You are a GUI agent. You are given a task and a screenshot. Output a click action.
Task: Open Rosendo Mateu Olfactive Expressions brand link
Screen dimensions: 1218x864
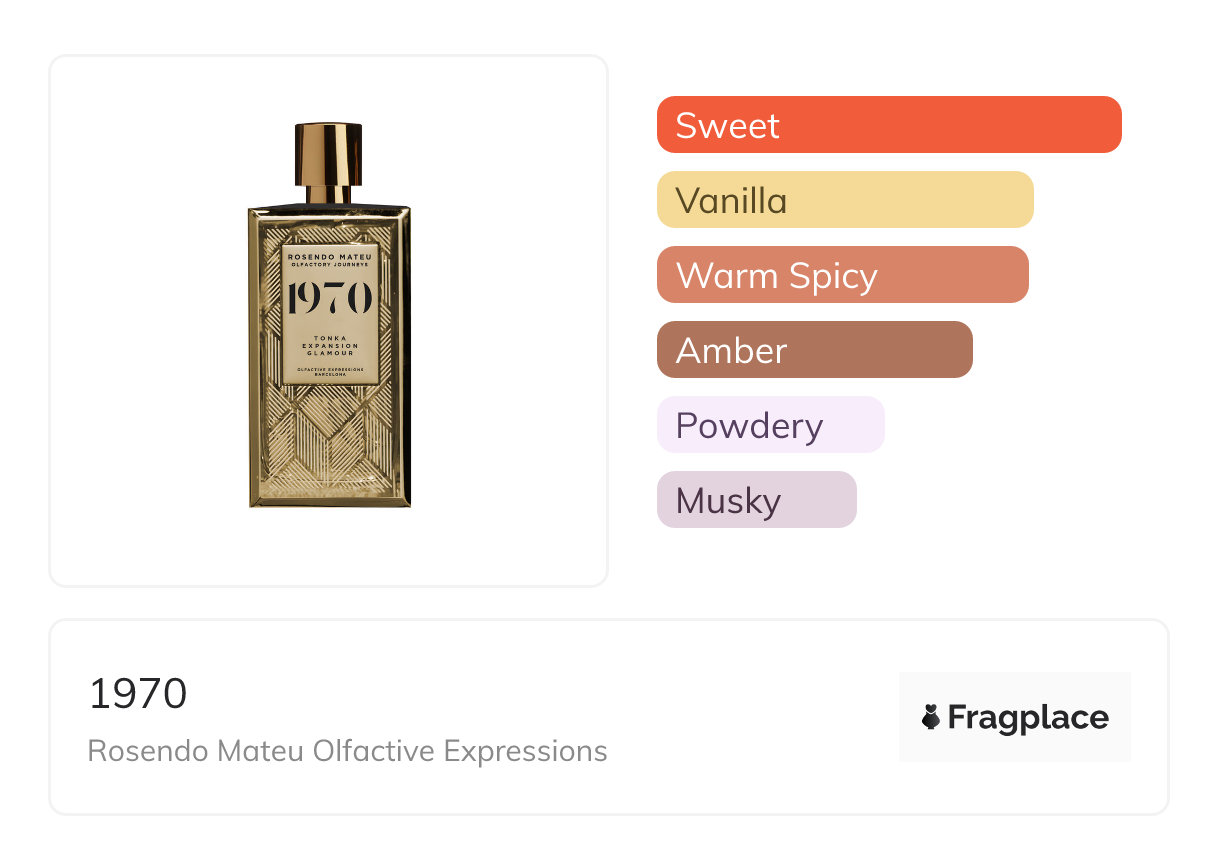pos(347,751)
